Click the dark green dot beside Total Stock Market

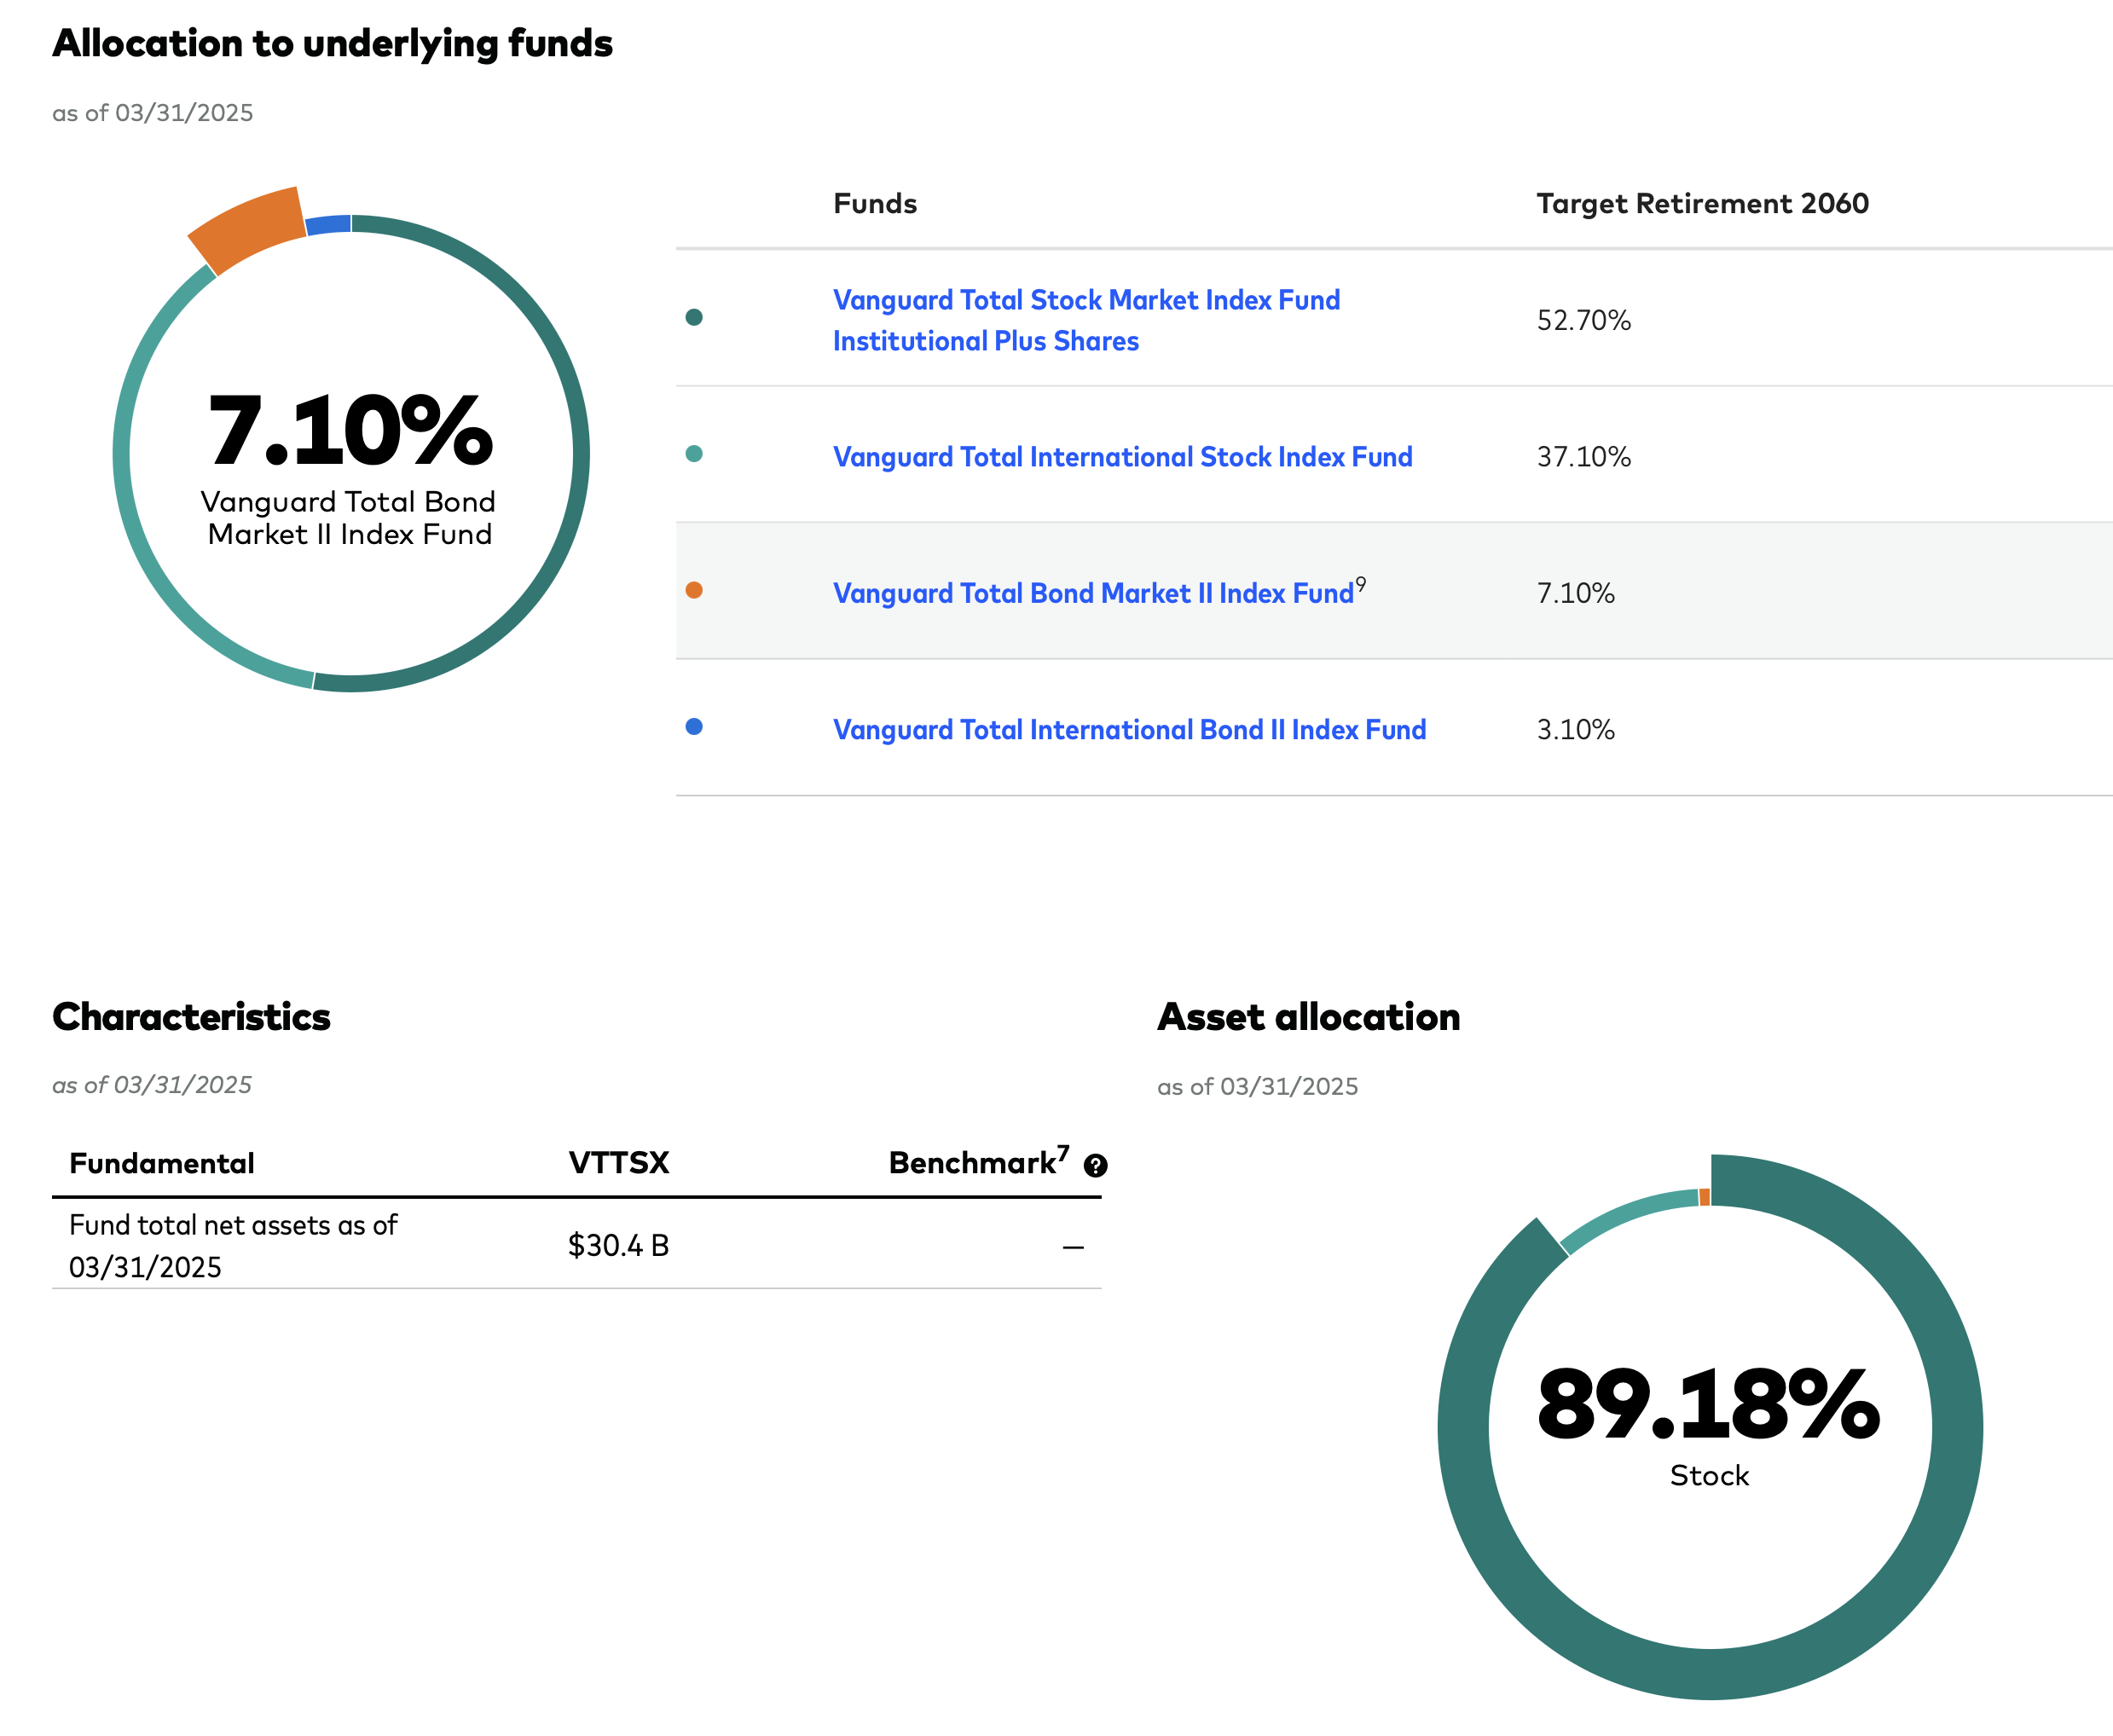[694, 317]
